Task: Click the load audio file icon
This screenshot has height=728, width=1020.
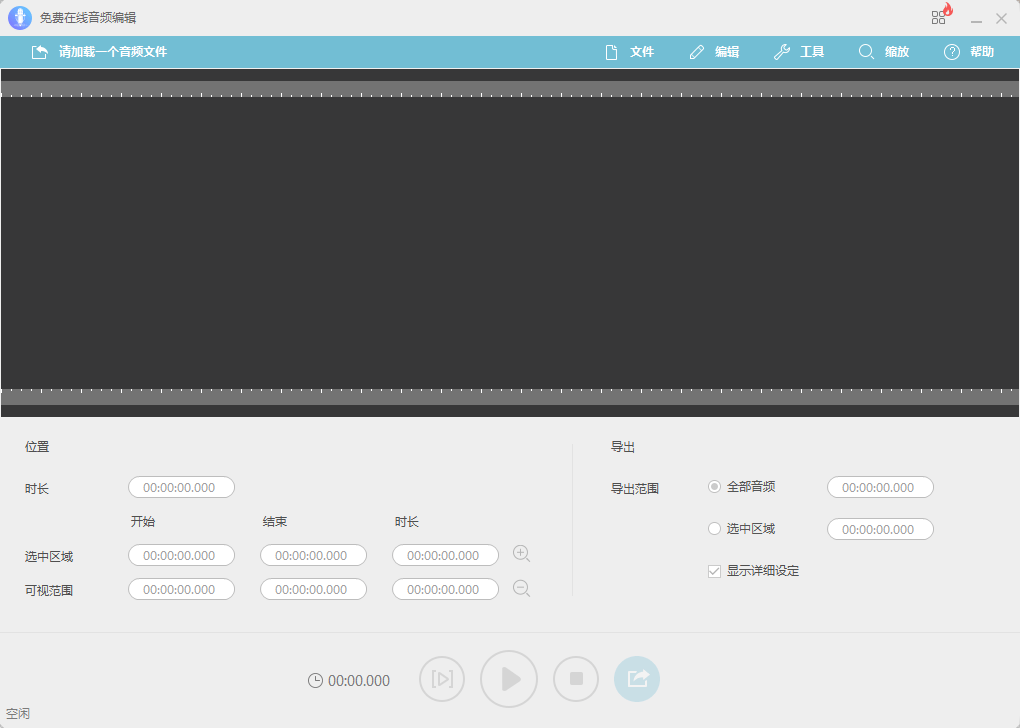Action: pyautogui.click(x=39, y=52)
